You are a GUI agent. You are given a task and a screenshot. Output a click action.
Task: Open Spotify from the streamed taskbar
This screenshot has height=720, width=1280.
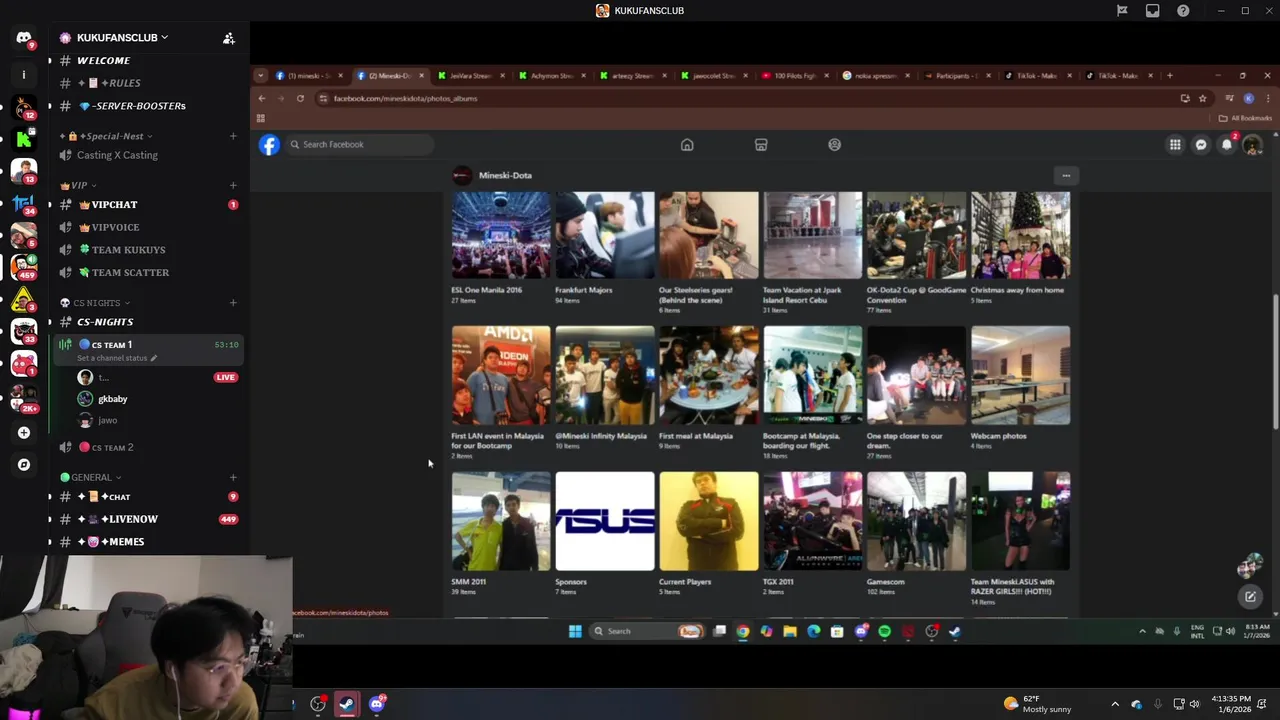(x=884, y=631)
